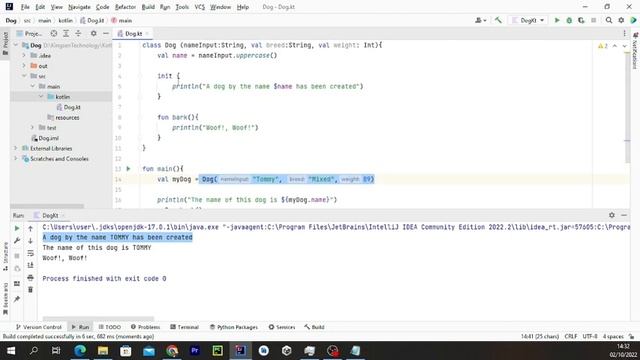Image resolution: width=640 pixels, height=360 pixels.
Task: Run with coverage icon in toolbar
Action: click(x=581, y=20)
